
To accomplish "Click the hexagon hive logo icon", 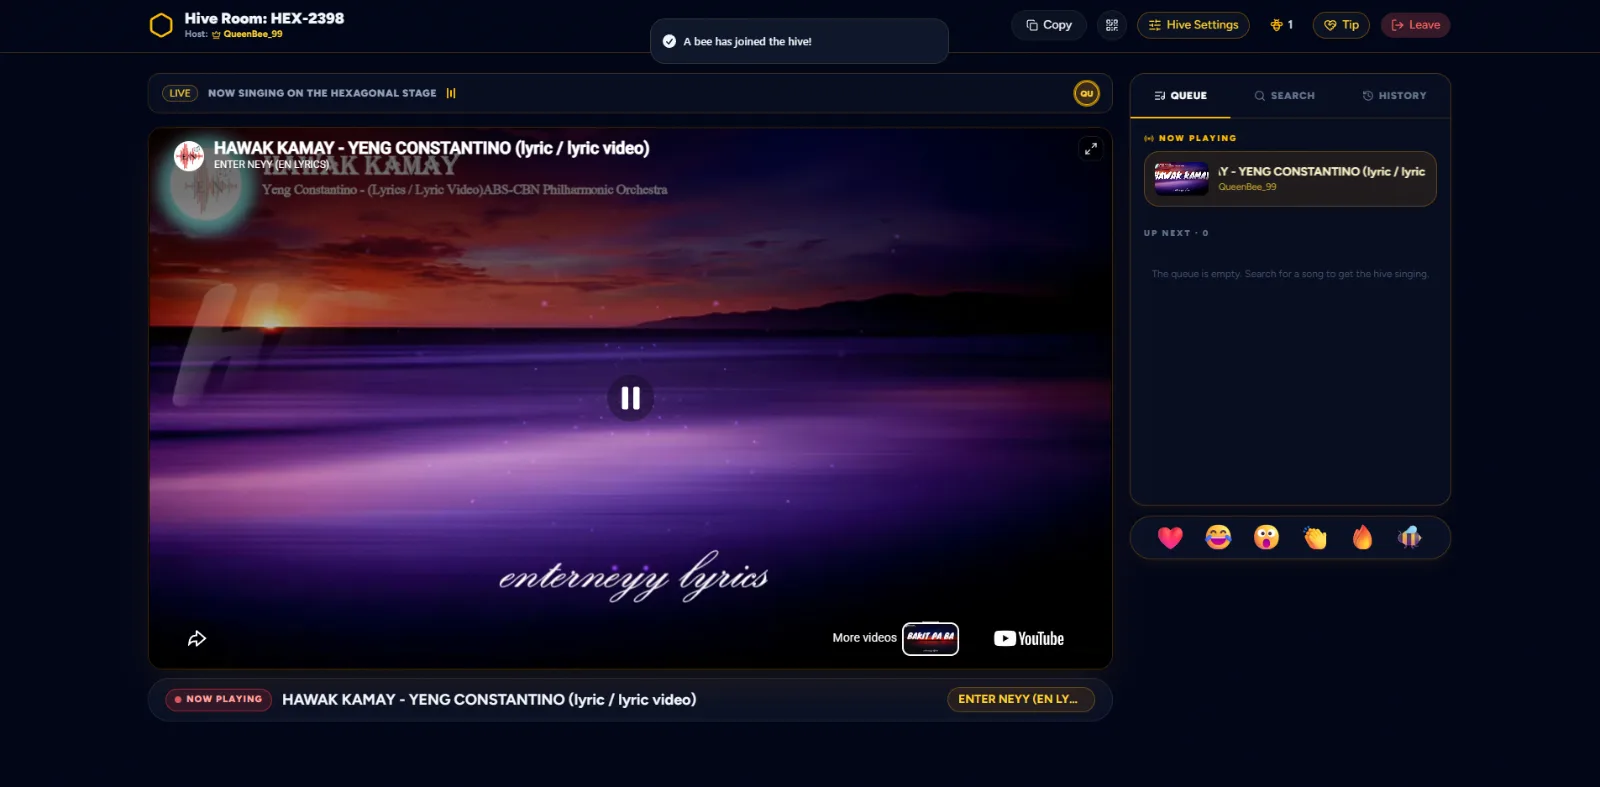I will [x=161, y=25].
